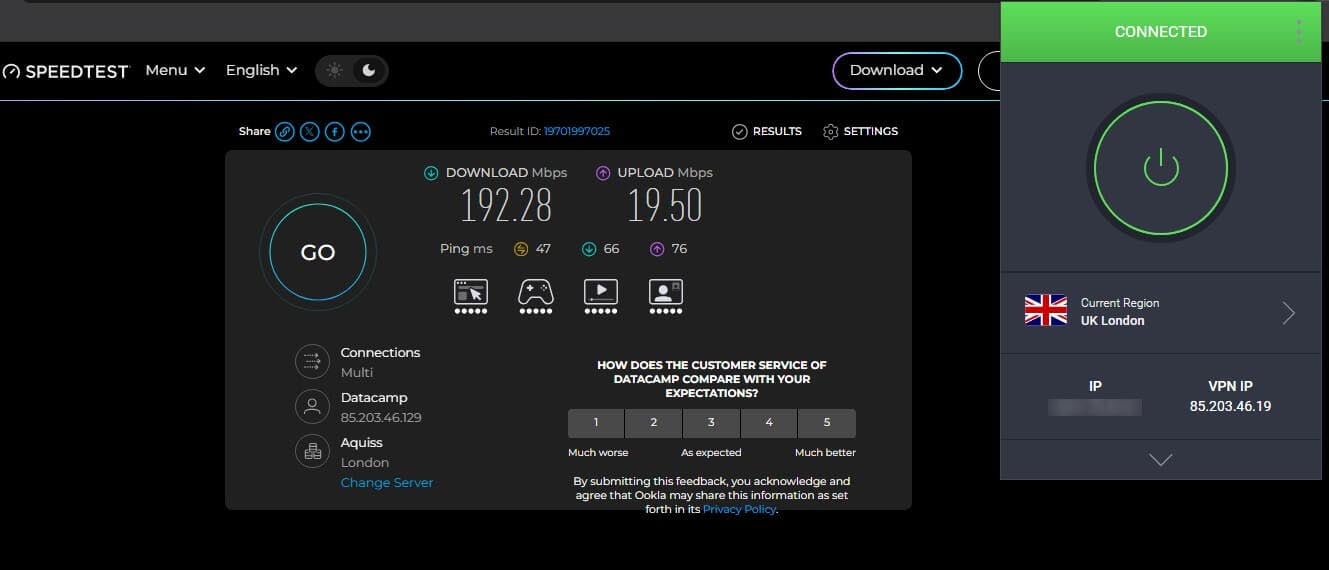Start test with GO button
Image resolution: width=1329 pixels, height=570 pixels.
point(318,252)
